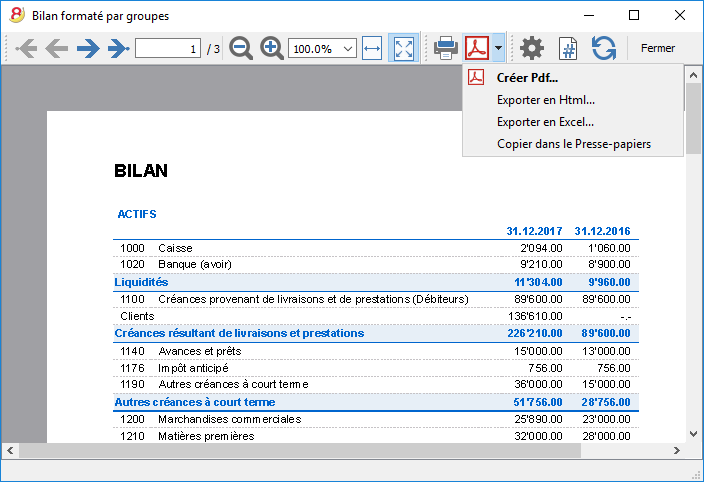
Task: Open print settings gear icon
Action: click(x=532, y=48)
